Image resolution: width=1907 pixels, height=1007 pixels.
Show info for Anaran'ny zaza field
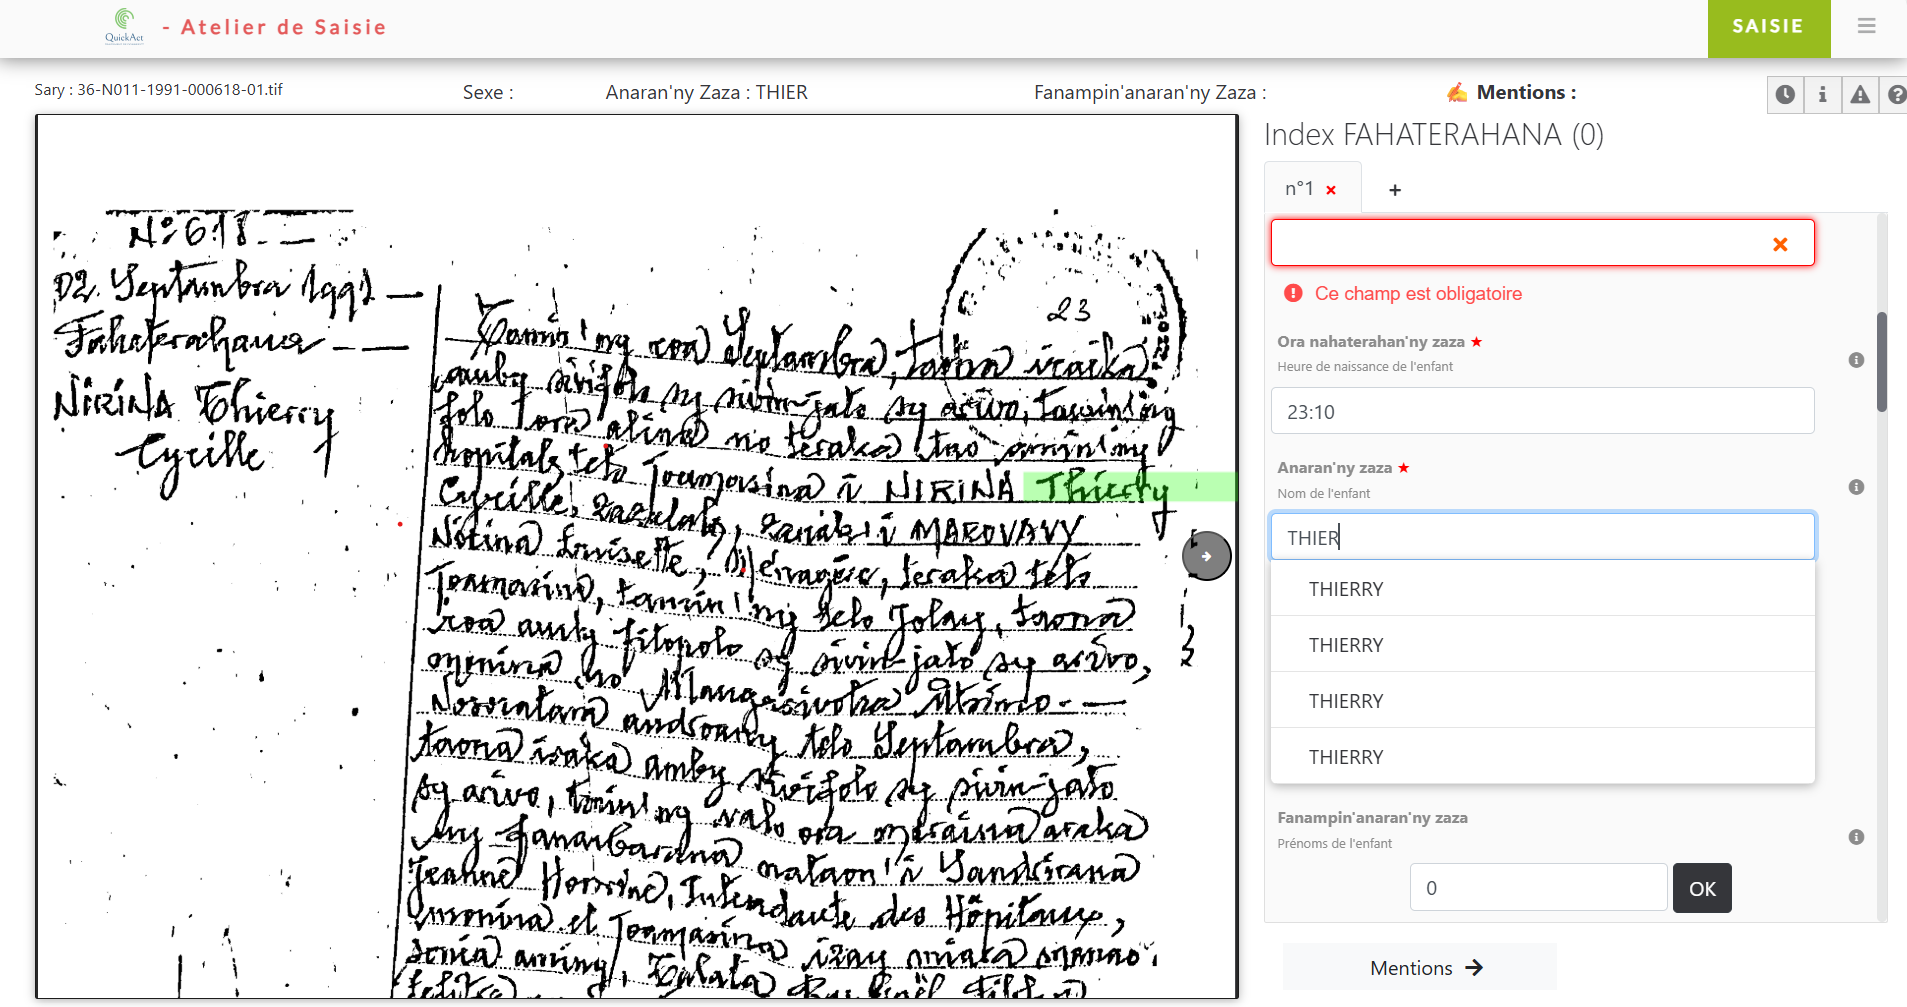point(1856,487)
